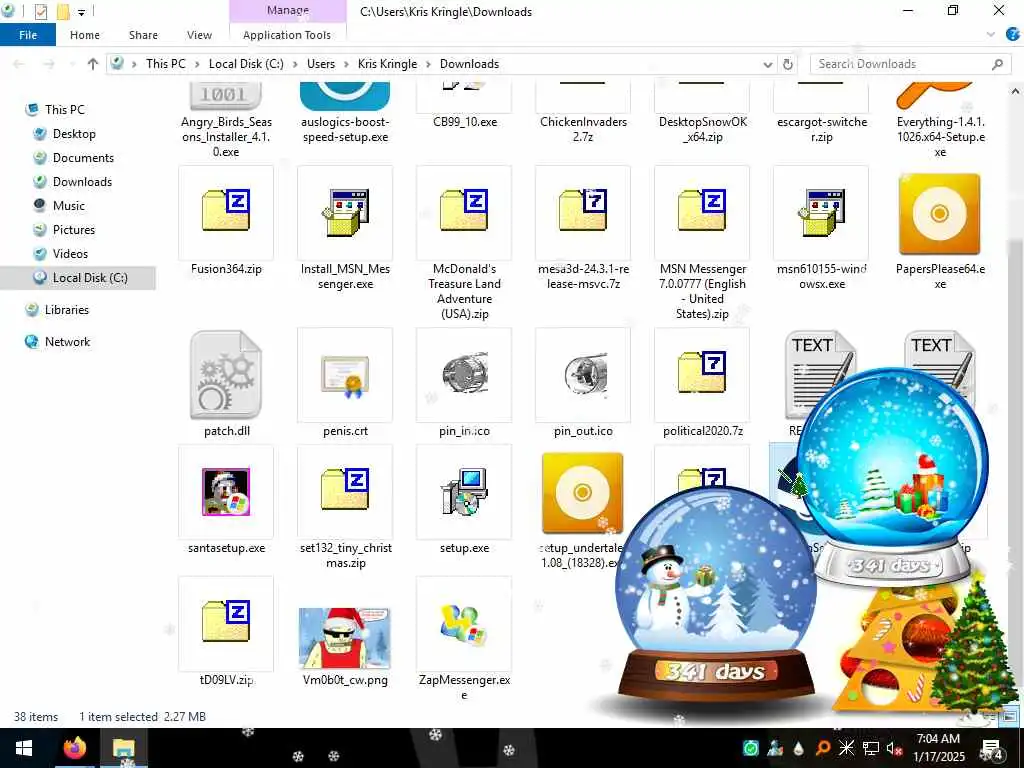Select the ZapMessenger.exe icon

coord(464,625)
